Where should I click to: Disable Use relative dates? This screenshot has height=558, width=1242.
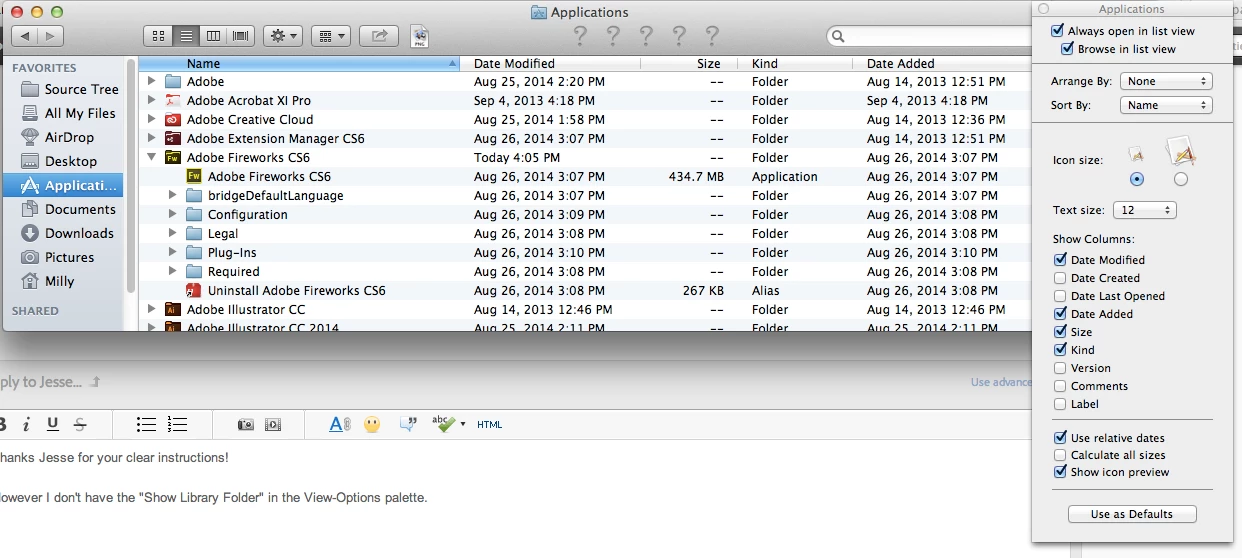coord(1060,438)
